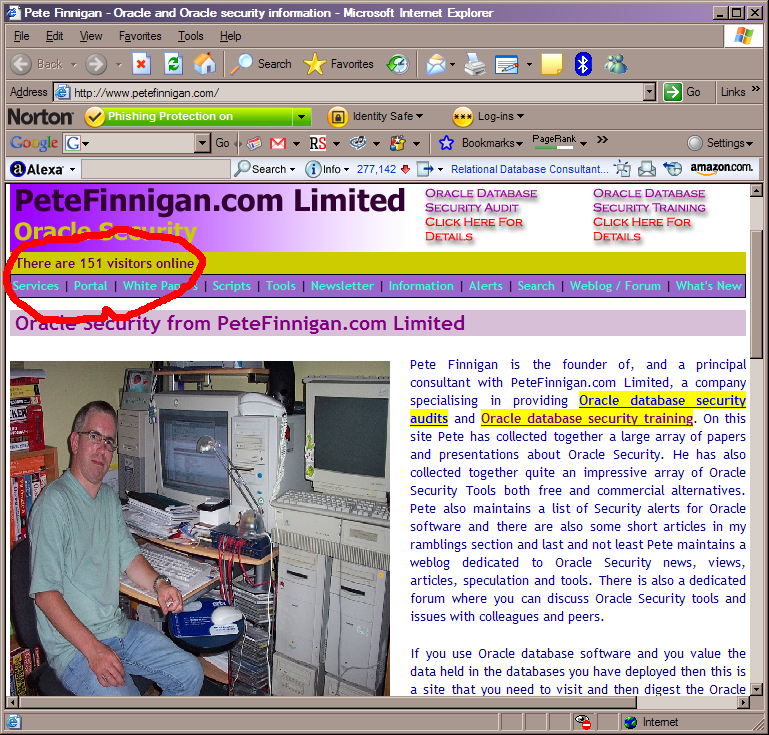The image size is (769, 735).
Task: Click the Alexa related links arrow icon
Action: coord(425,169)
